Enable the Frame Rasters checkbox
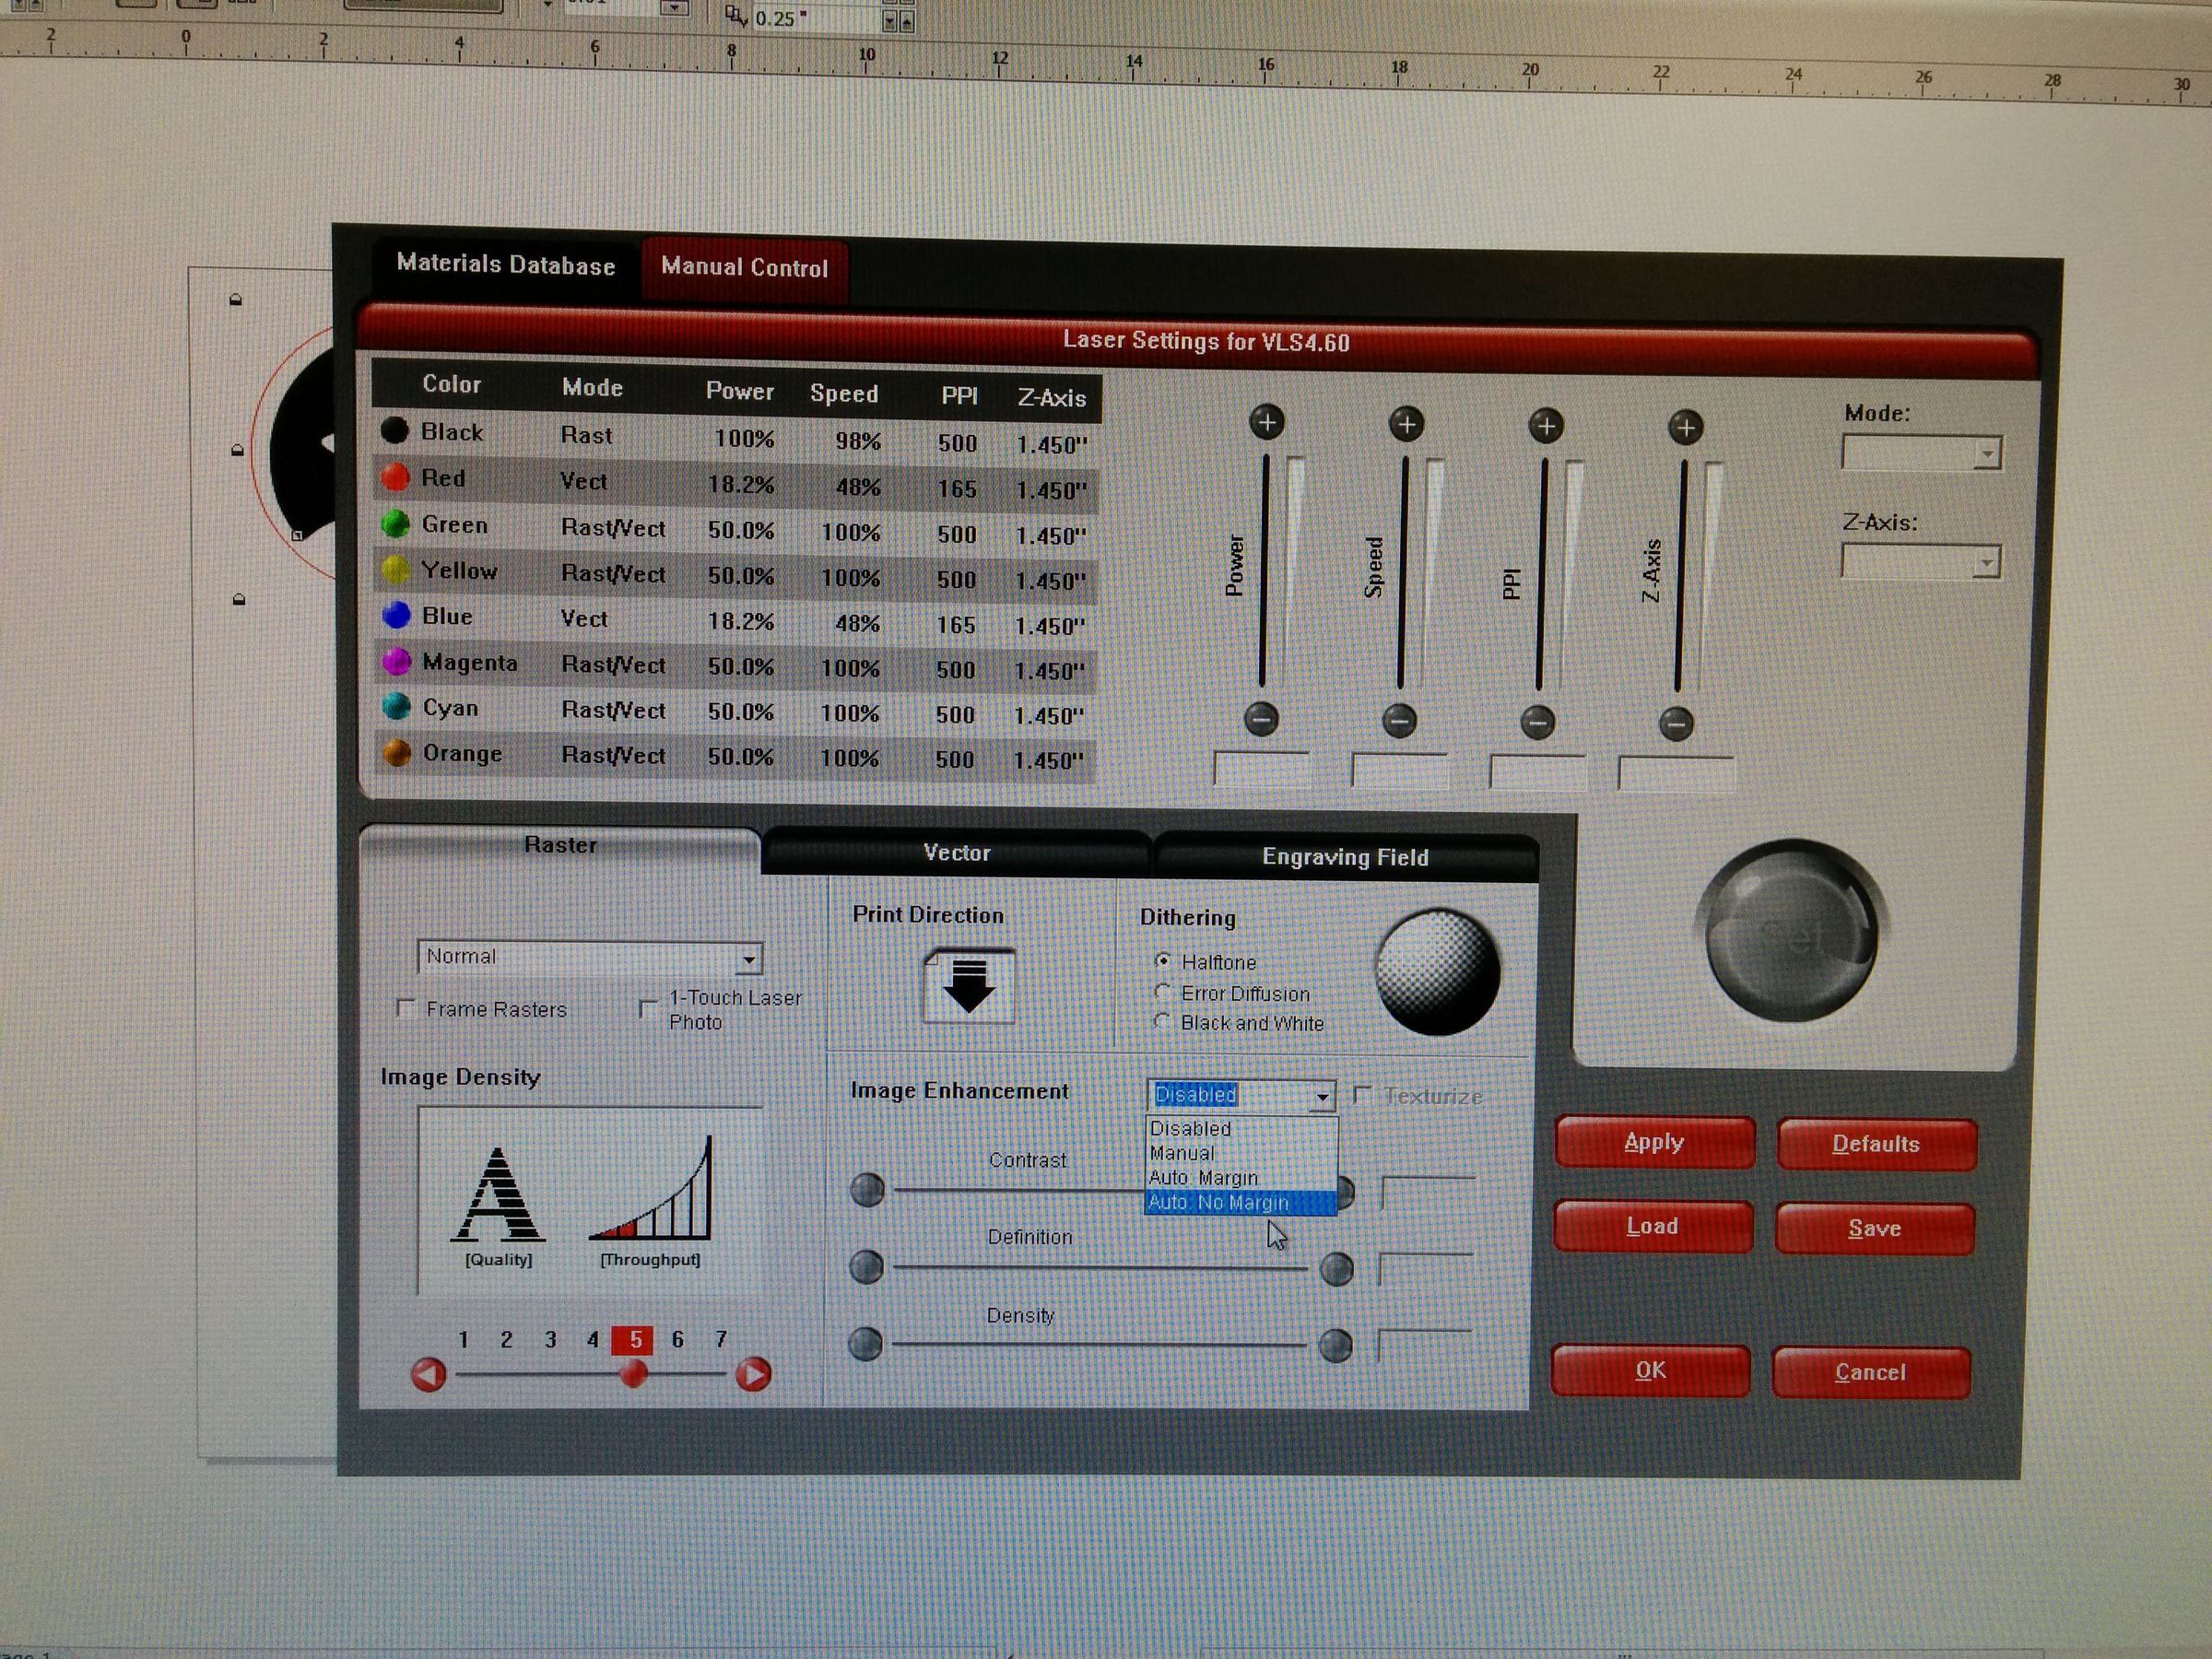The height and width of the screenshot is (1659, 2212). pyautogui.click(x=406, y=1008)
